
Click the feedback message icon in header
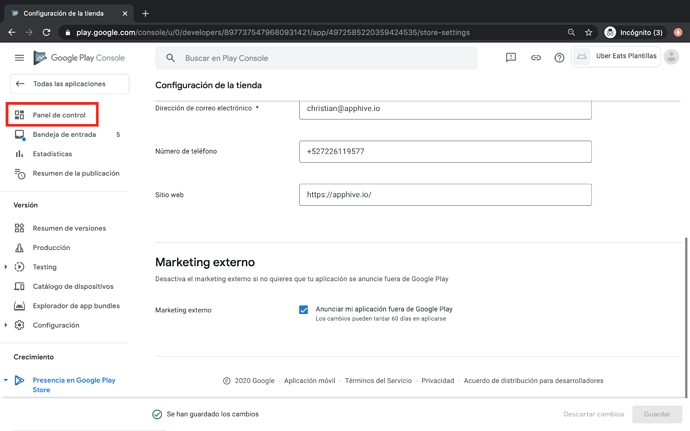tap(511, 58)
